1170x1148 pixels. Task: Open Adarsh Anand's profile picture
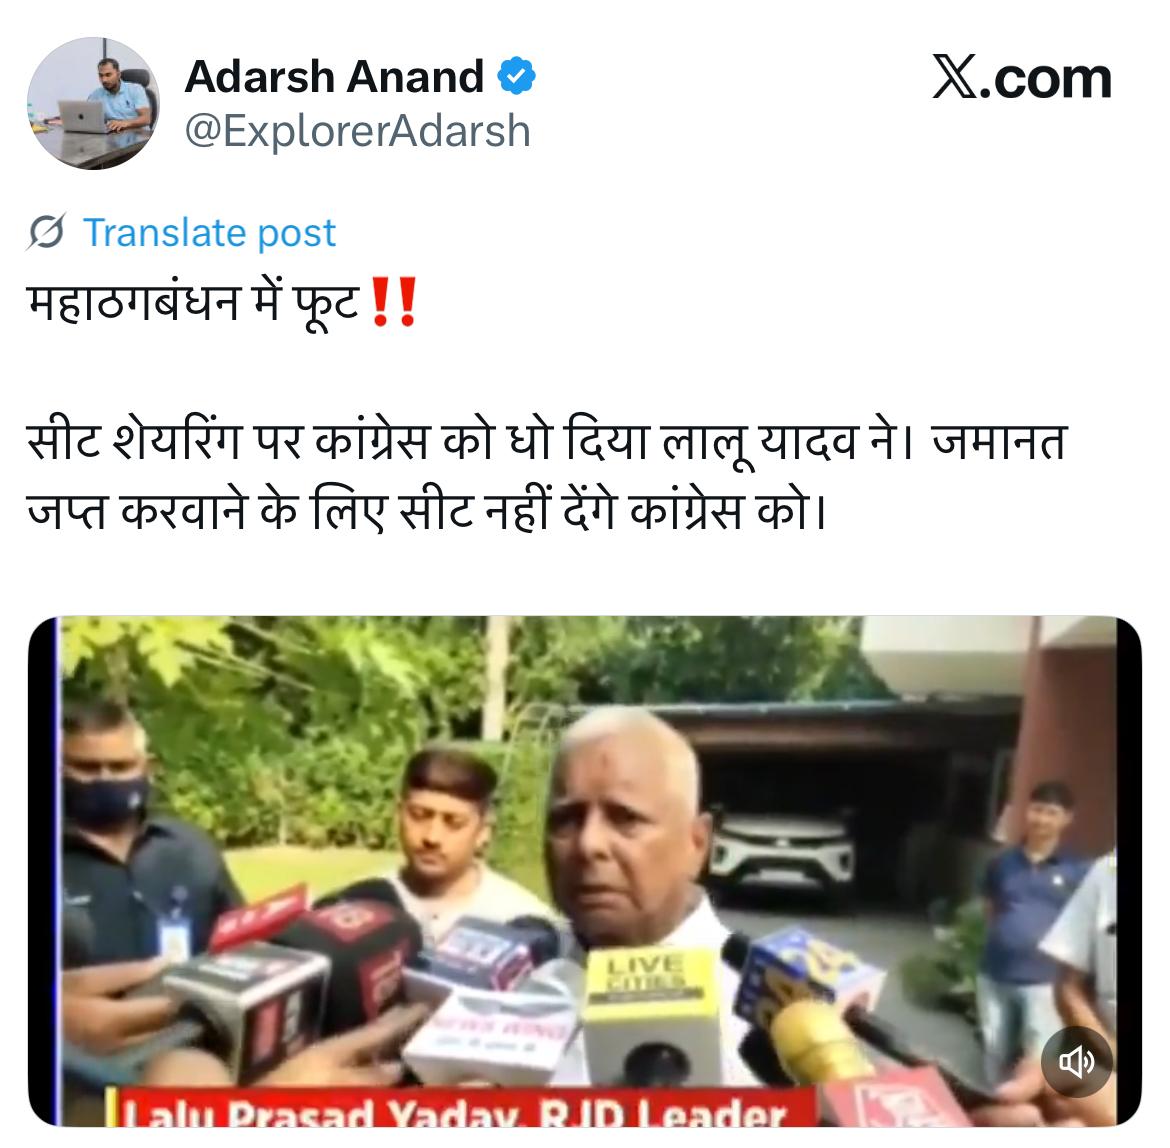click(x=93, y=103)
